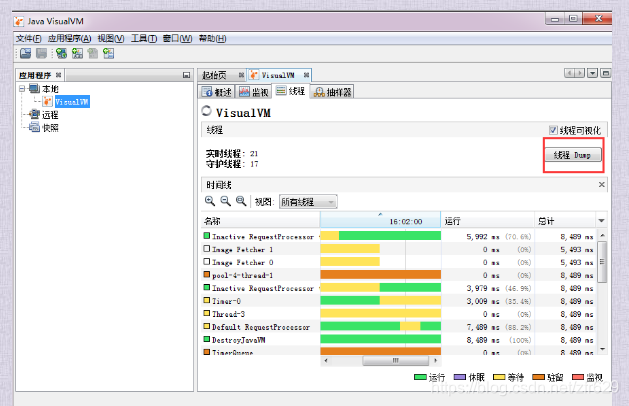Click the grayed-out save icon in toolbar
This screenshot has width=629, height=406.
tap(41, 53)
